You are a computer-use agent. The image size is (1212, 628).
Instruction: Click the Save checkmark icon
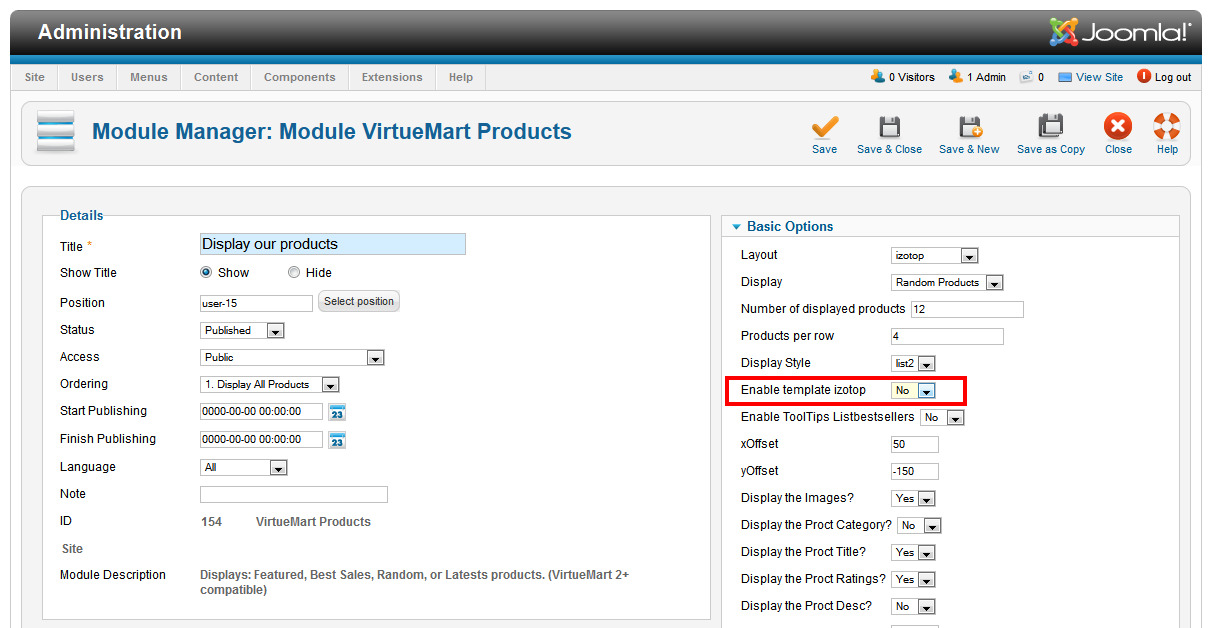click(x=824, y=128)
